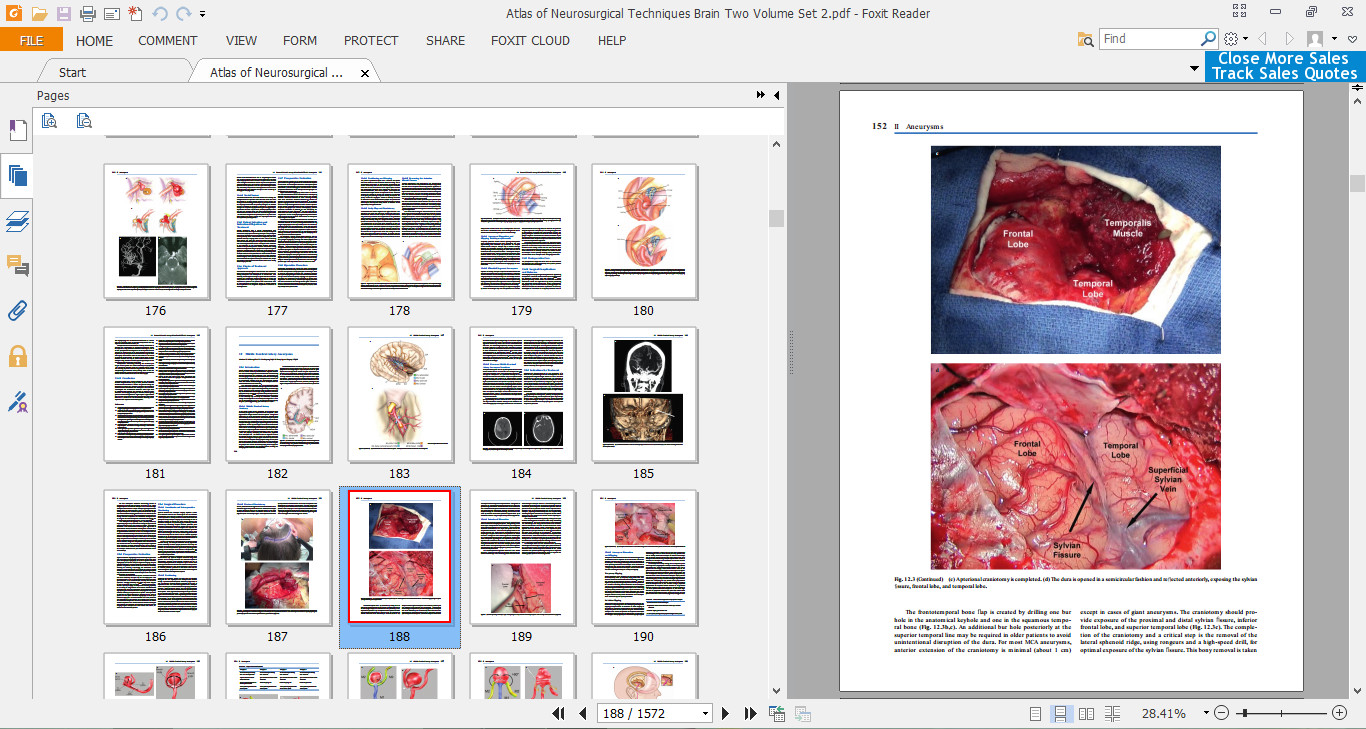Select page 176 thumbnail
This screenshot has width=1366, height=729.
pyautogui.click(x=156, y=231)
